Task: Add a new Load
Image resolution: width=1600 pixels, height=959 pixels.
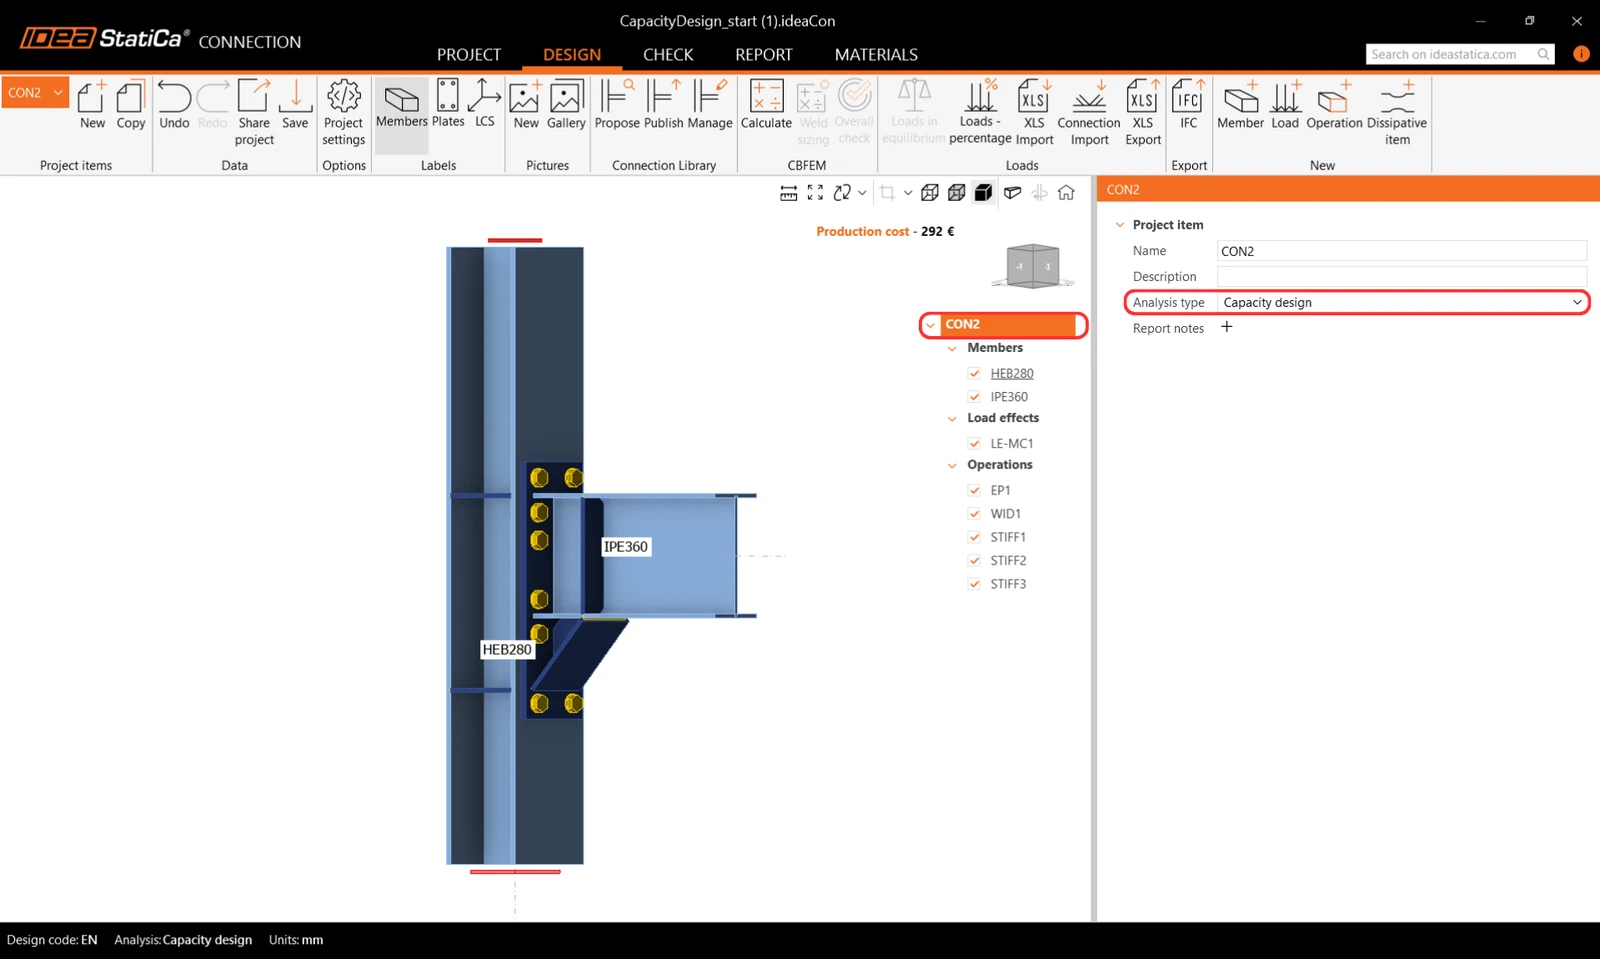Action: (x=1285, y=105)
